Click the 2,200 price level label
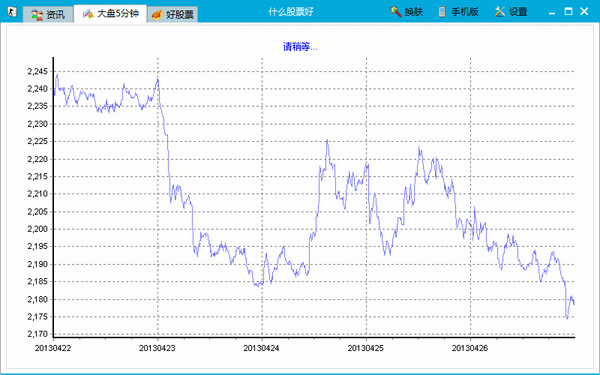The width and height of the screenshot is (600, 375). tap(37, 229)
